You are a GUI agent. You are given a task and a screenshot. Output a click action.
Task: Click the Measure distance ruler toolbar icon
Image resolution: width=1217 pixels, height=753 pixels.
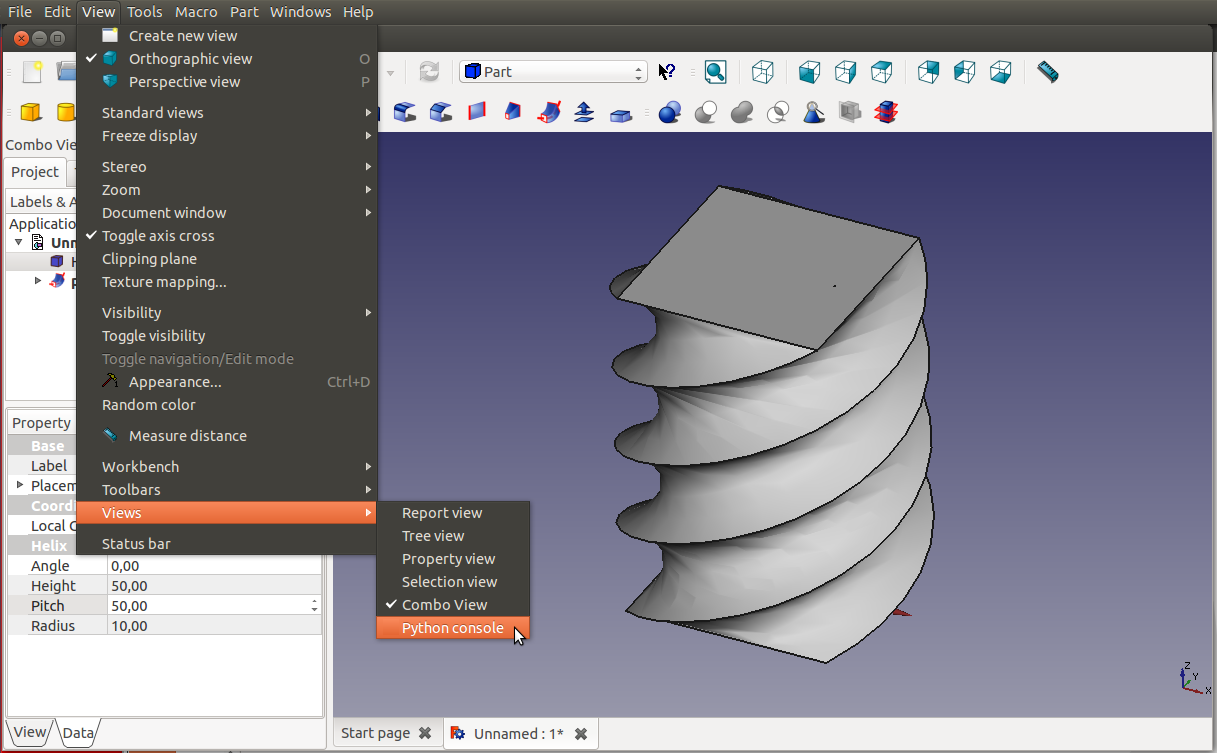1047,72
